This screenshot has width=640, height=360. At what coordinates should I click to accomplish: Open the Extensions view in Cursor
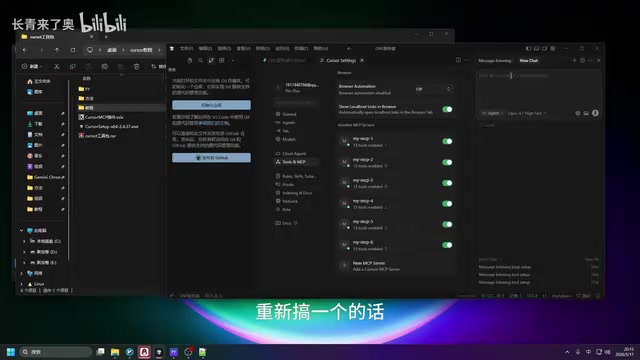click(222, 60)
